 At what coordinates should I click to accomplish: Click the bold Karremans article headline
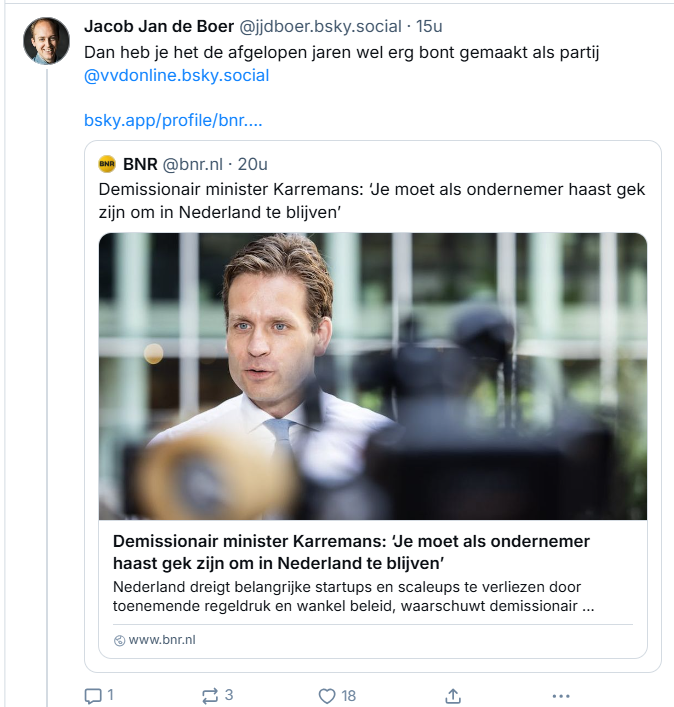tap(351, 551)
